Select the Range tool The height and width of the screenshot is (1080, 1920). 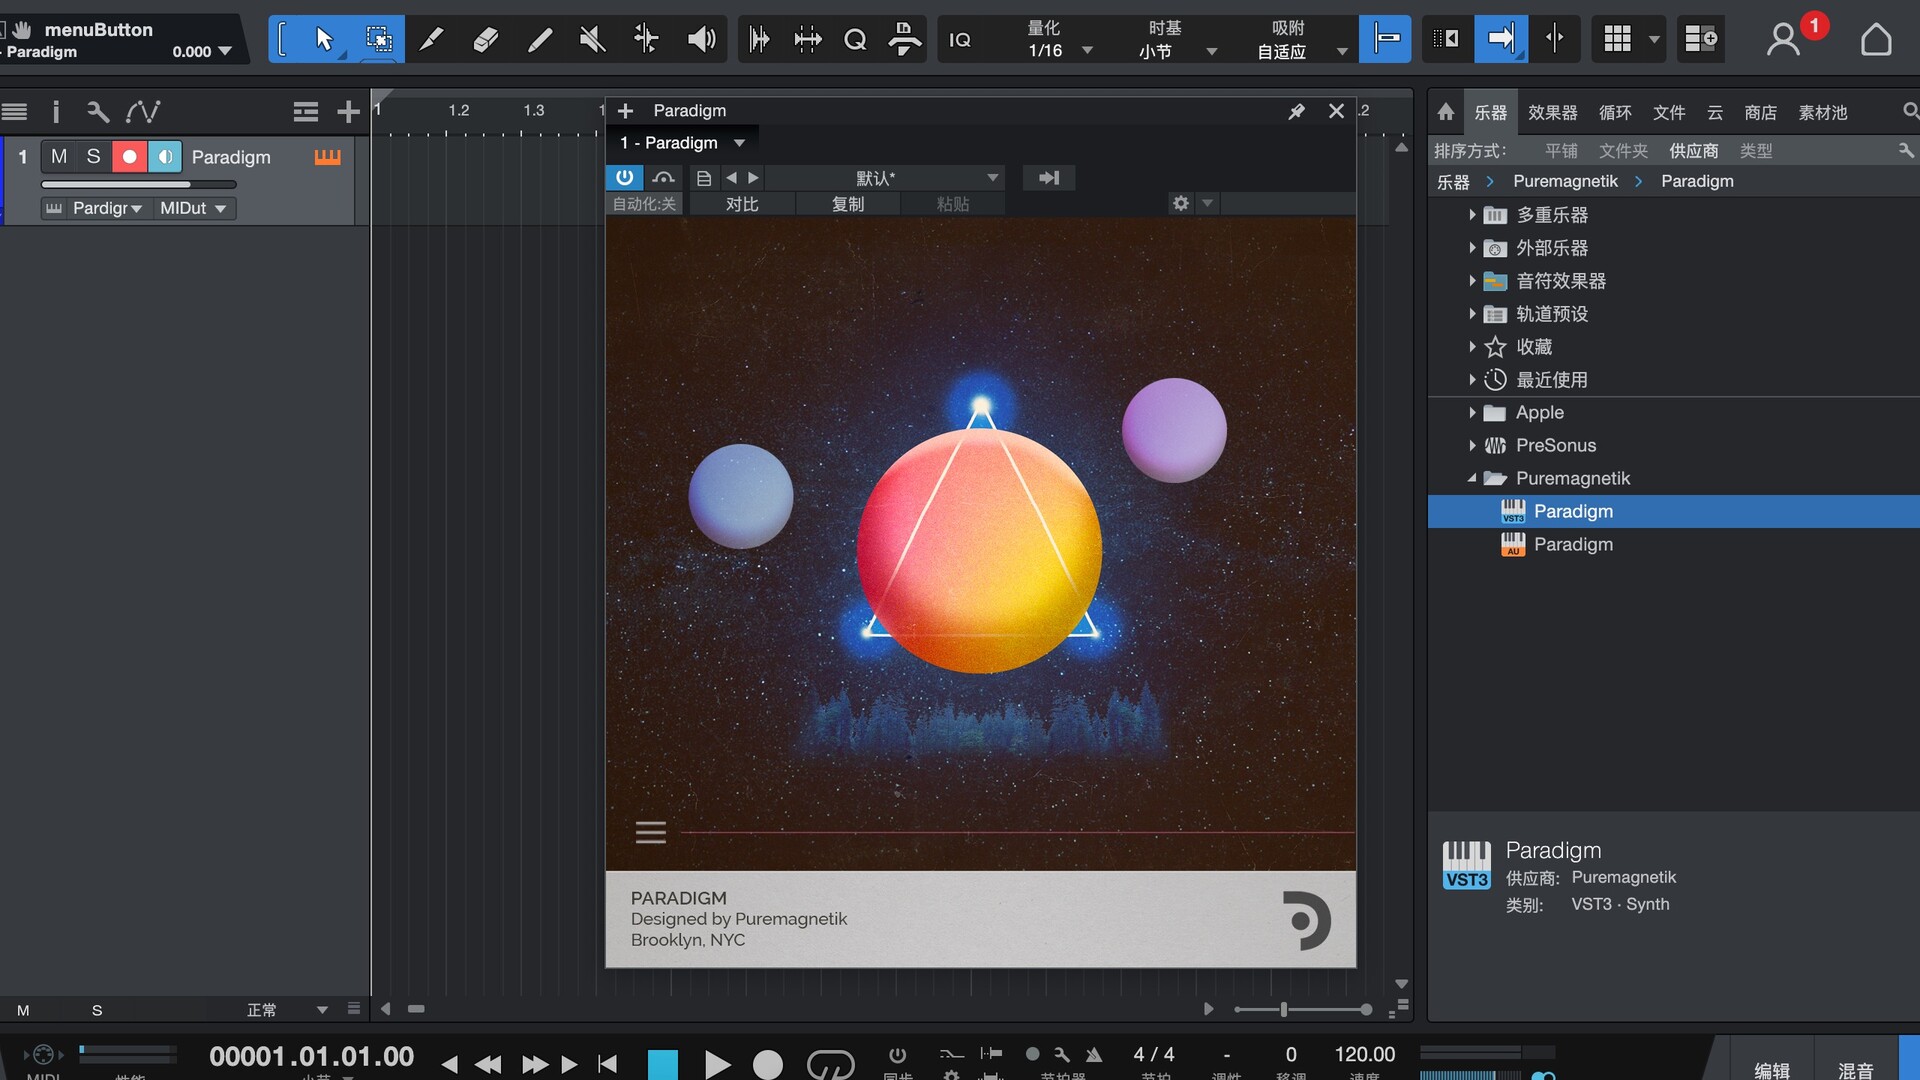click(378, 39)
